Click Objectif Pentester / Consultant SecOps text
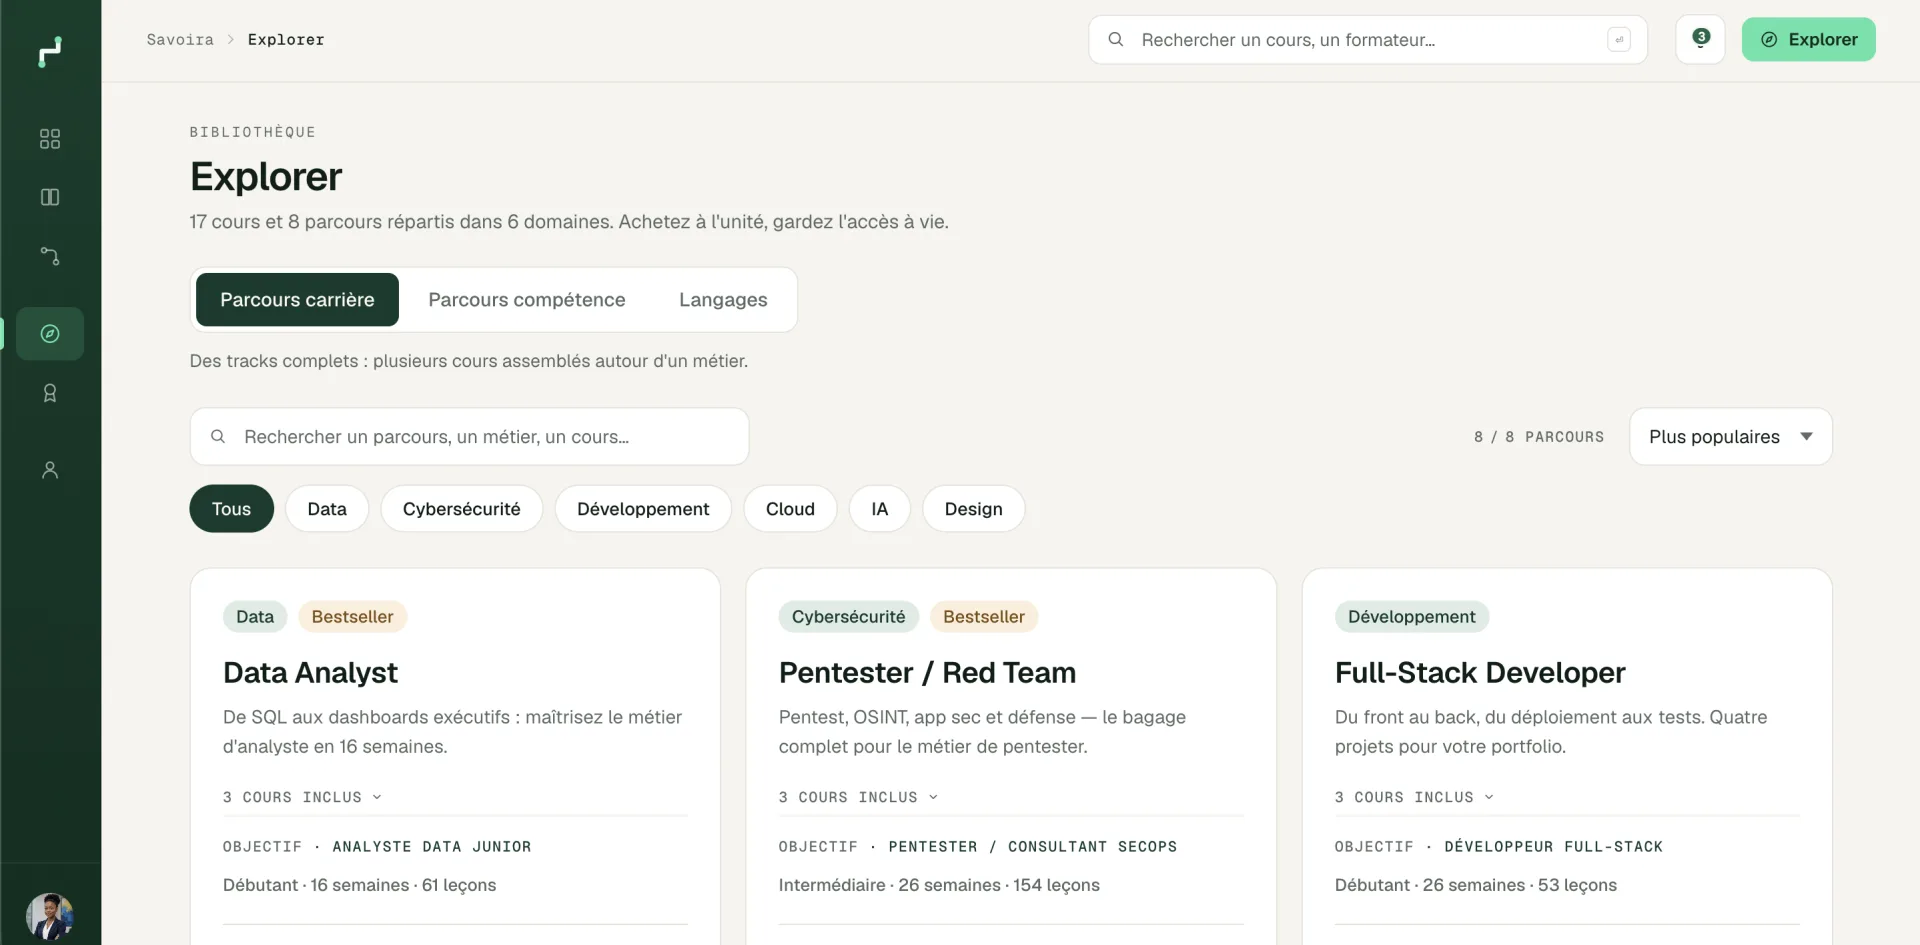 (978, 847)
